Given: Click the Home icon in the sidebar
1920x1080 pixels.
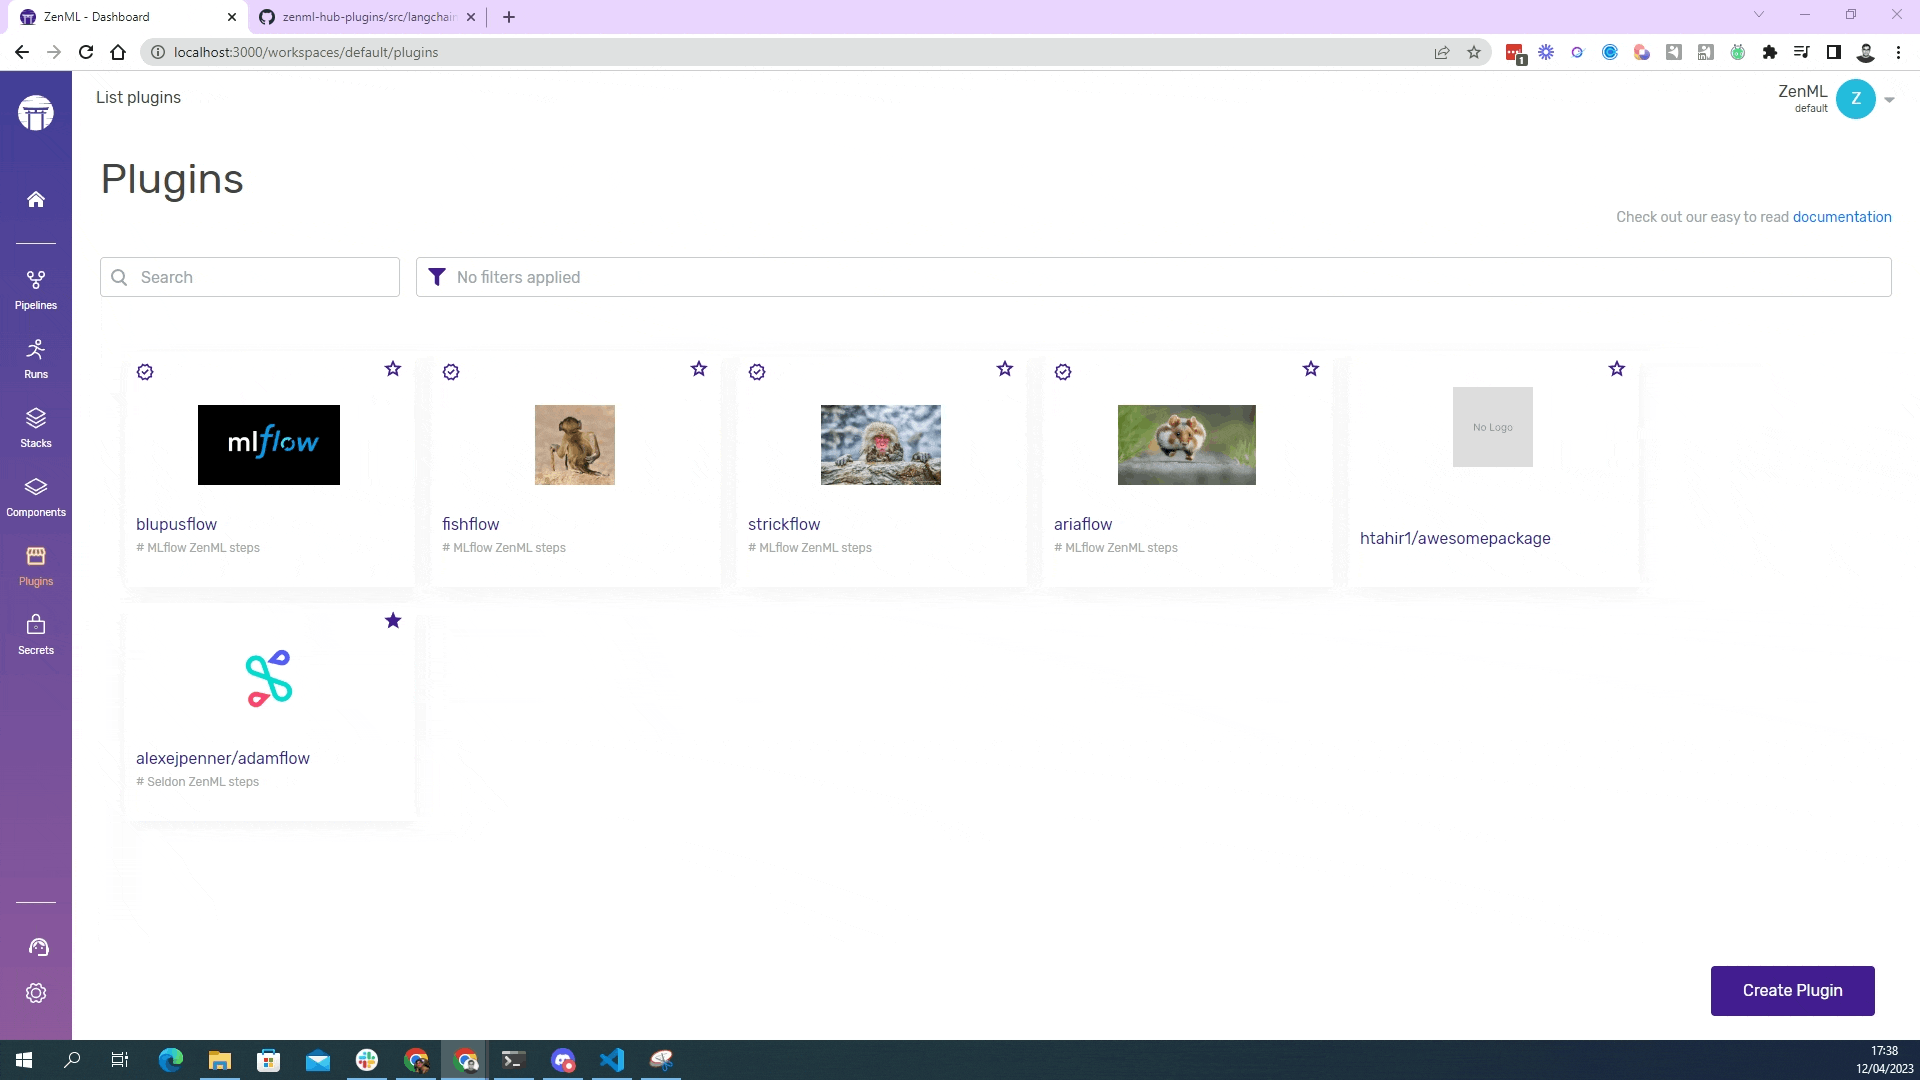Looking at the screenshot, I should click(x=36, y=199).
